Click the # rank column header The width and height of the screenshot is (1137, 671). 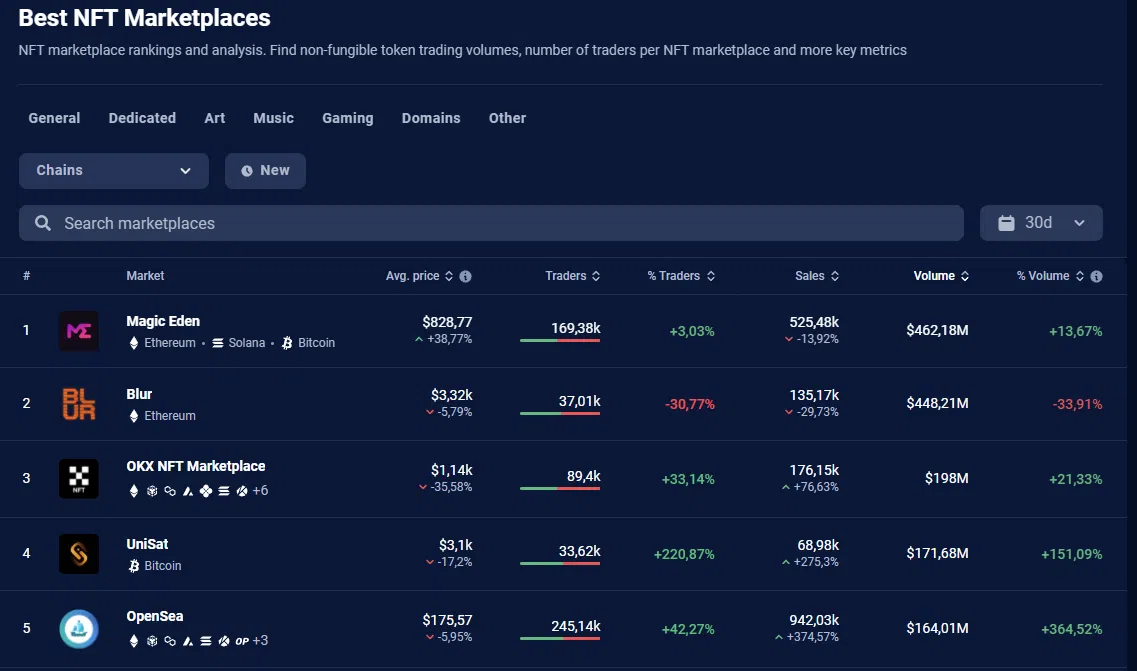(26, 276)
